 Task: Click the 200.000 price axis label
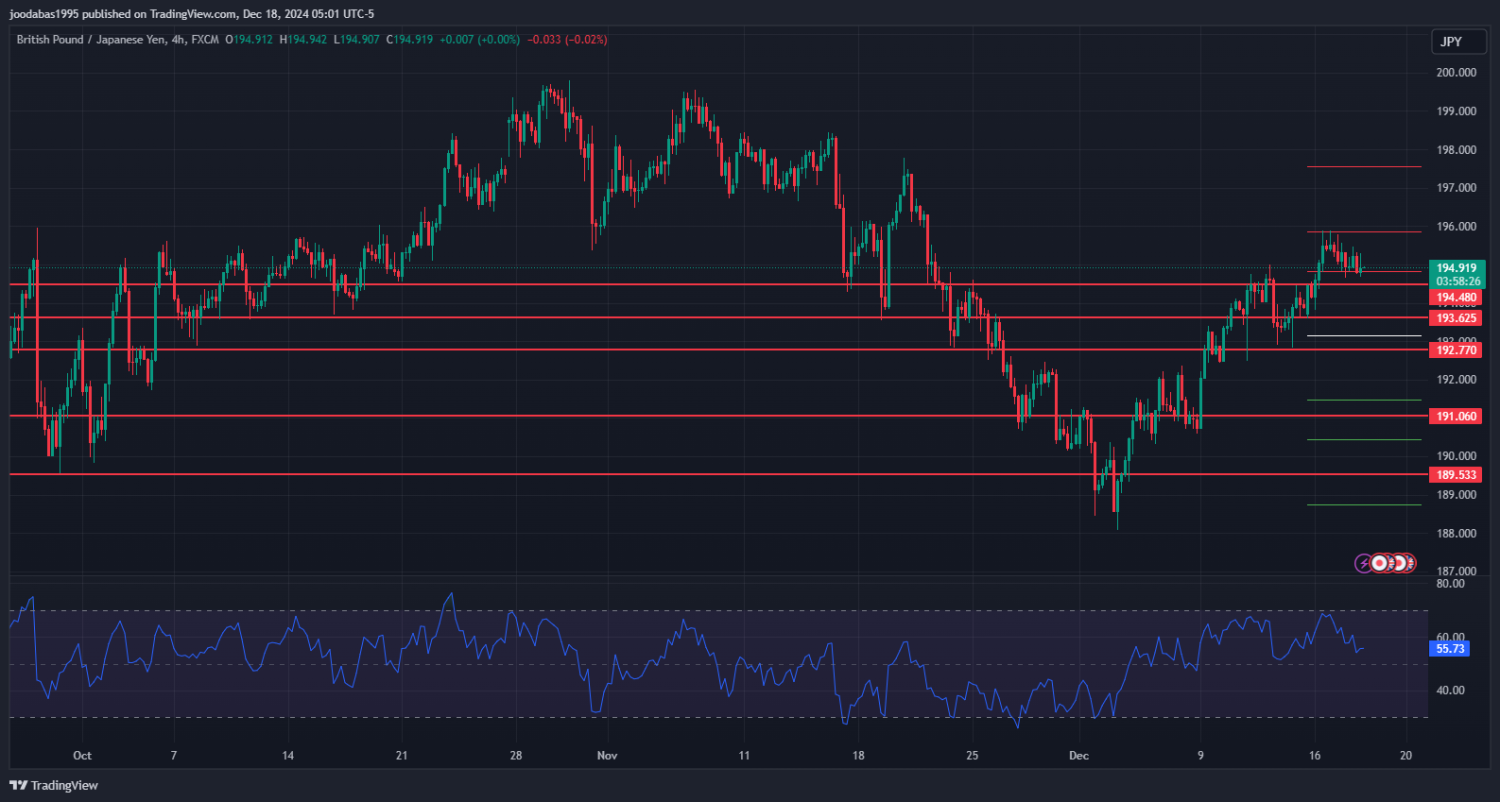tap(1457, 73)
